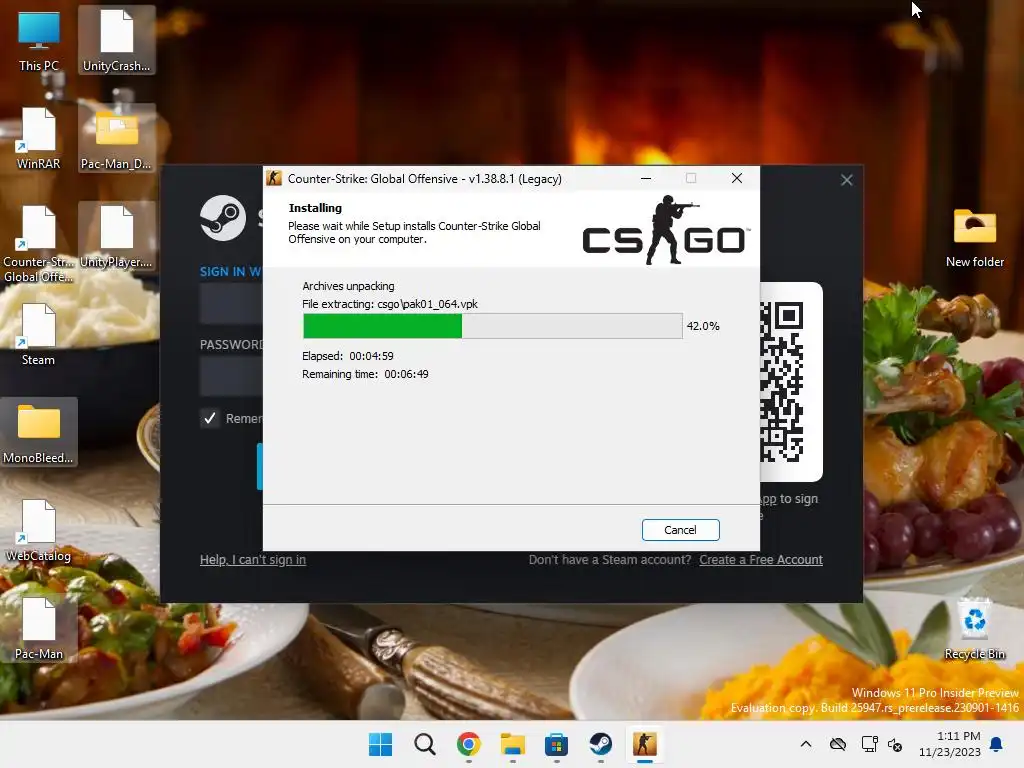Viewport: 1024px width, 768px height.
Task: Minimize the CS:GO installer window
Action: (x=645, y=178)
